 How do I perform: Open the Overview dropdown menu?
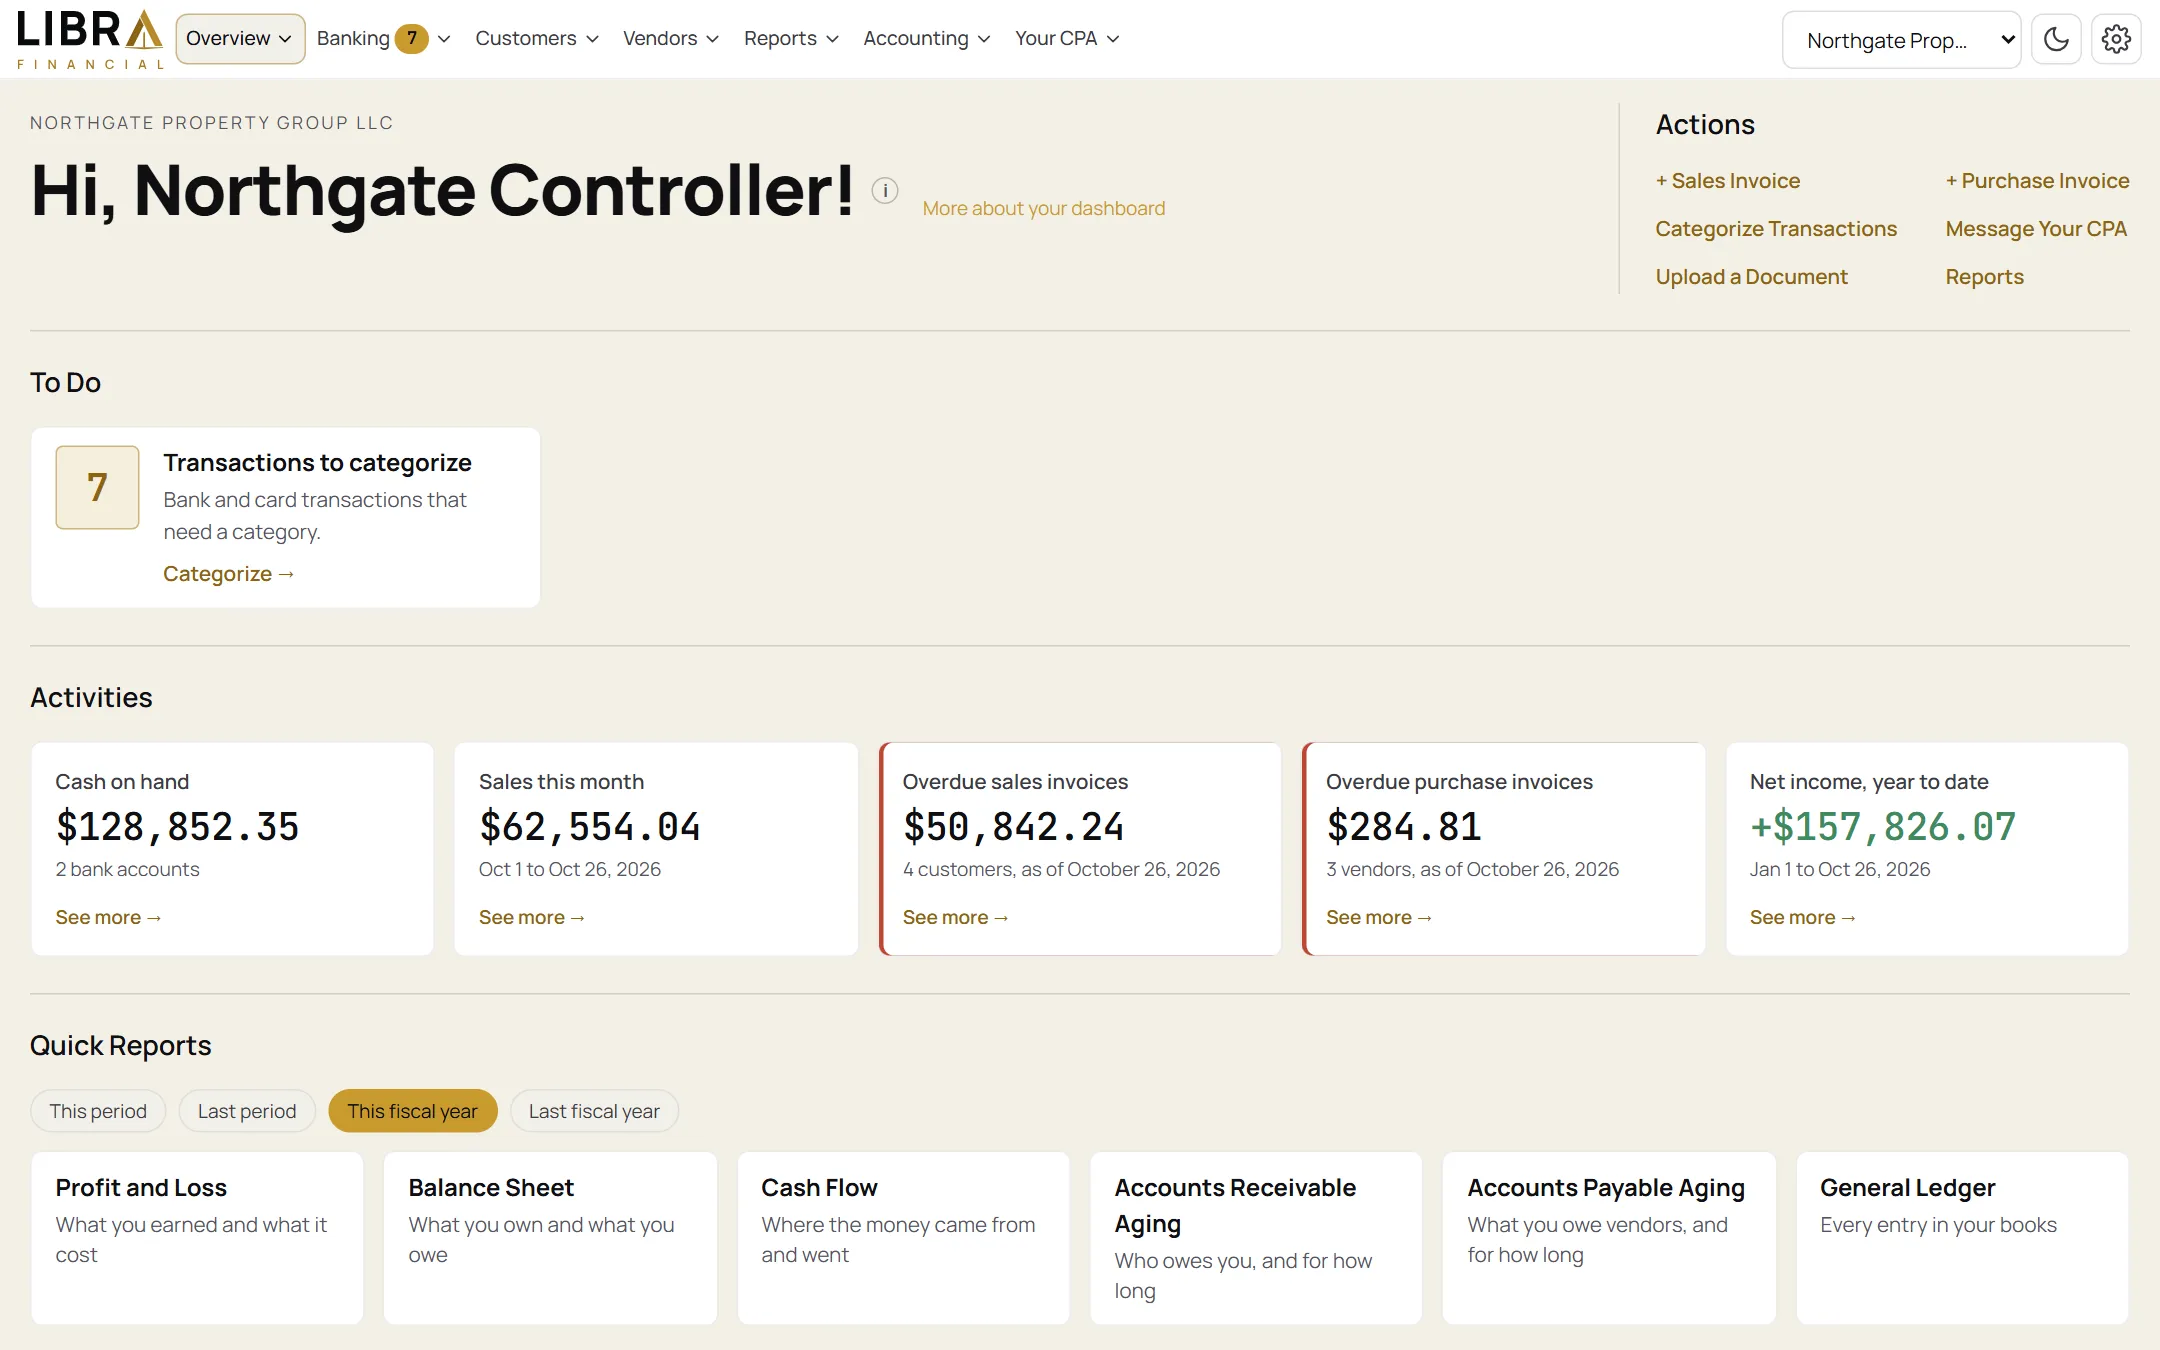tap(240, 38)
